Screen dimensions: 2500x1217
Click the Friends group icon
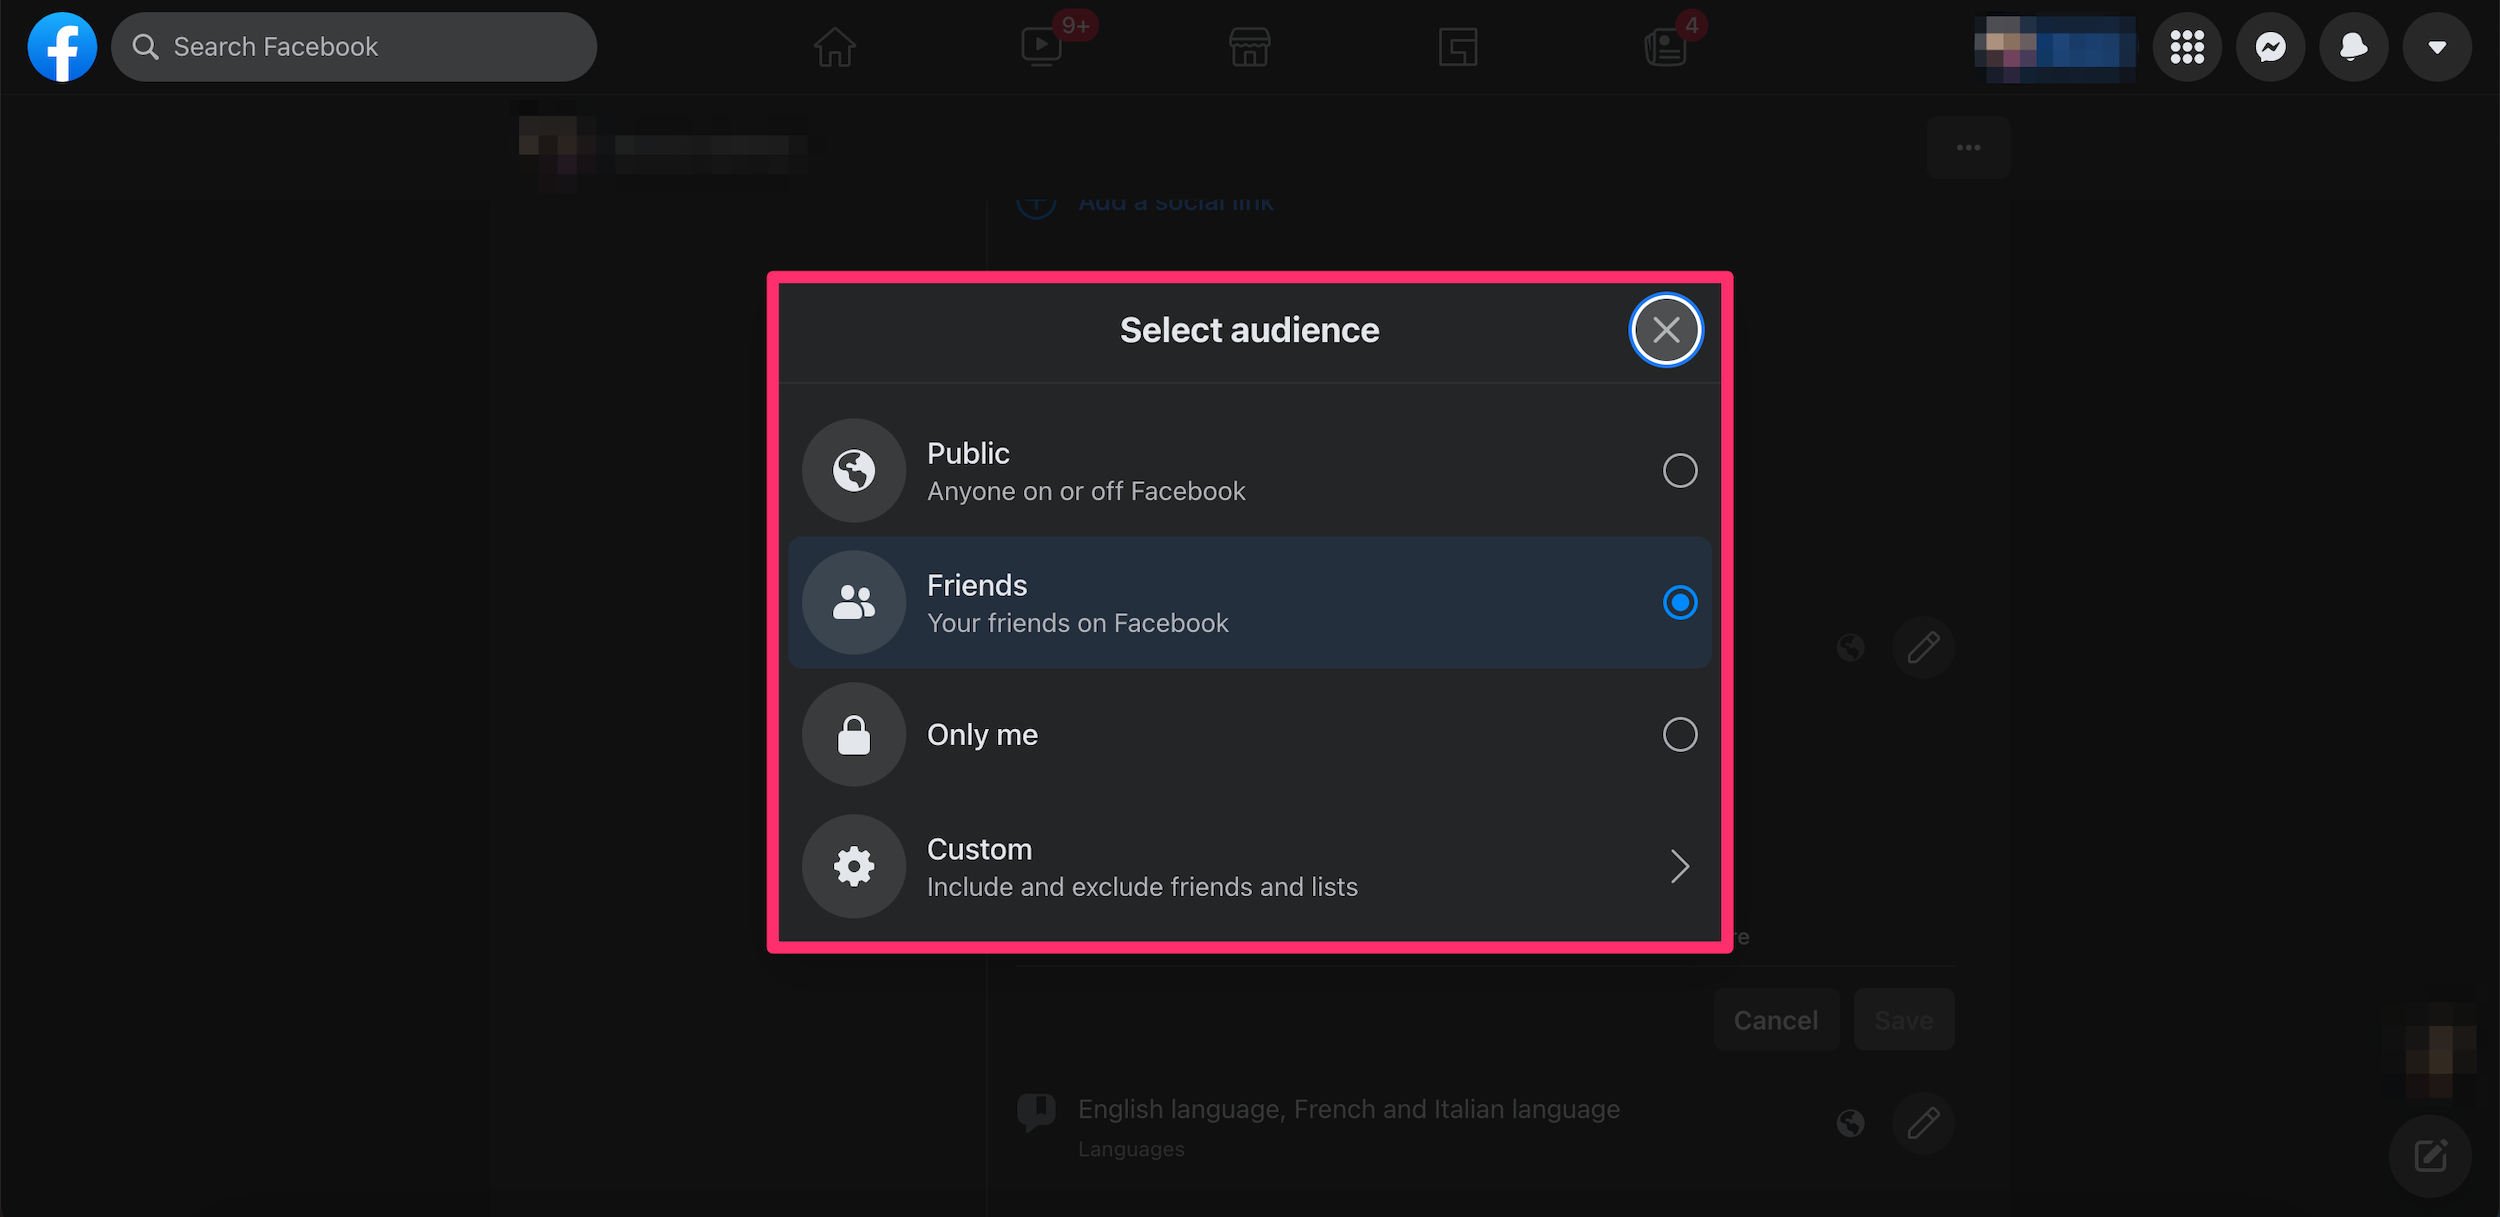tap(855, 601)
